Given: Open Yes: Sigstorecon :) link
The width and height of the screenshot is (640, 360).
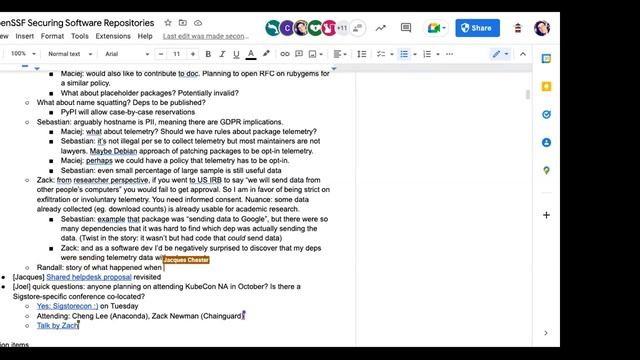Looking at the screenshot, I should pos(67,306).
